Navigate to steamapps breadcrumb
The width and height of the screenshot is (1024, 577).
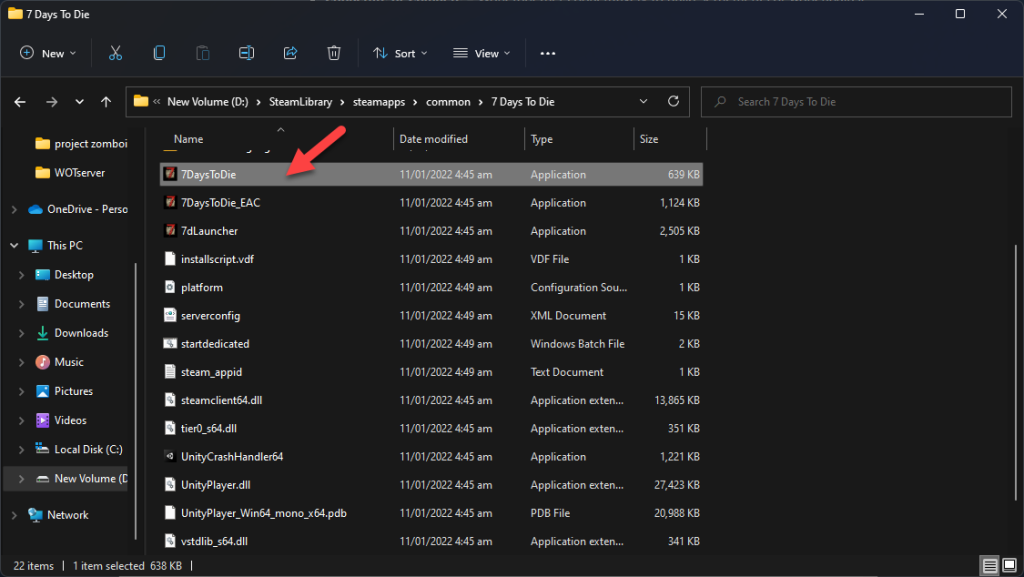(379, 102)
